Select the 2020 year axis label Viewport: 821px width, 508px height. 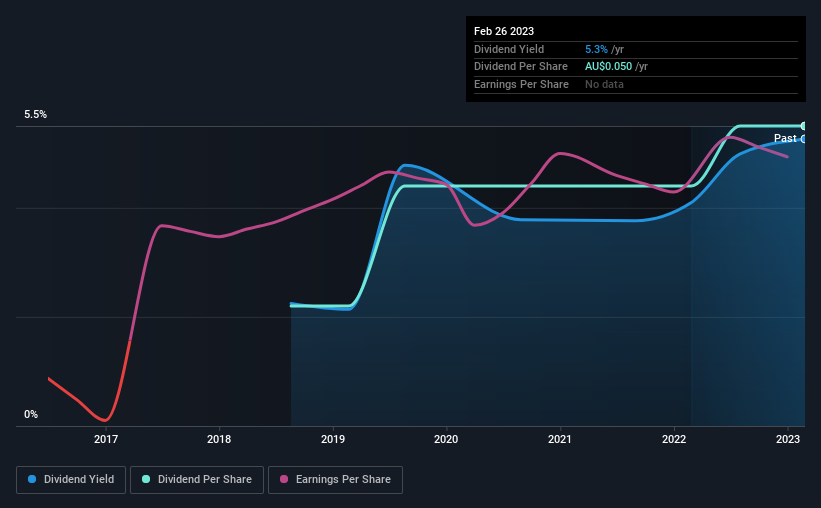447,439
